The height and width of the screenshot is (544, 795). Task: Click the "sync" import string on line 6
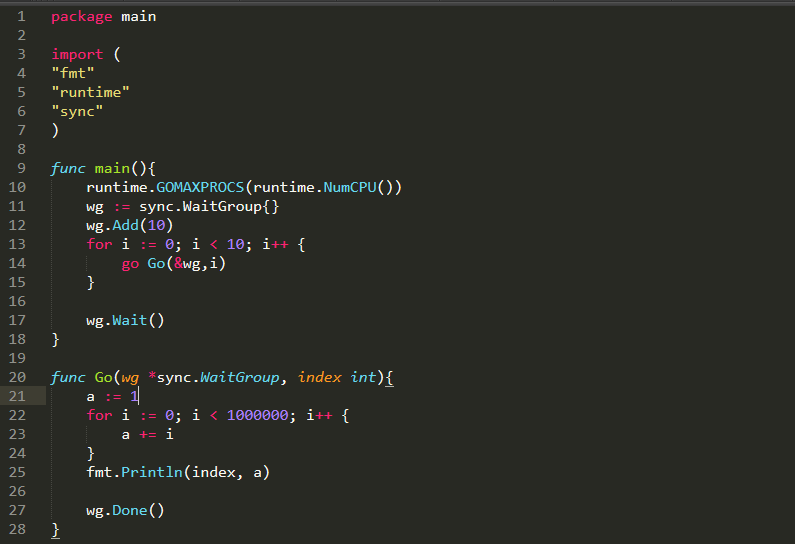pos(77,112)
